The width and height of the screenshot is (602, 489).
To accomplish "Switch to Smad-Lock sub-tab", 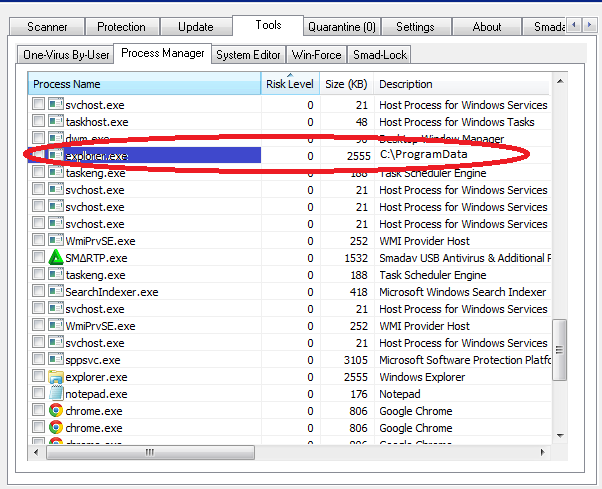I will 380,55.
